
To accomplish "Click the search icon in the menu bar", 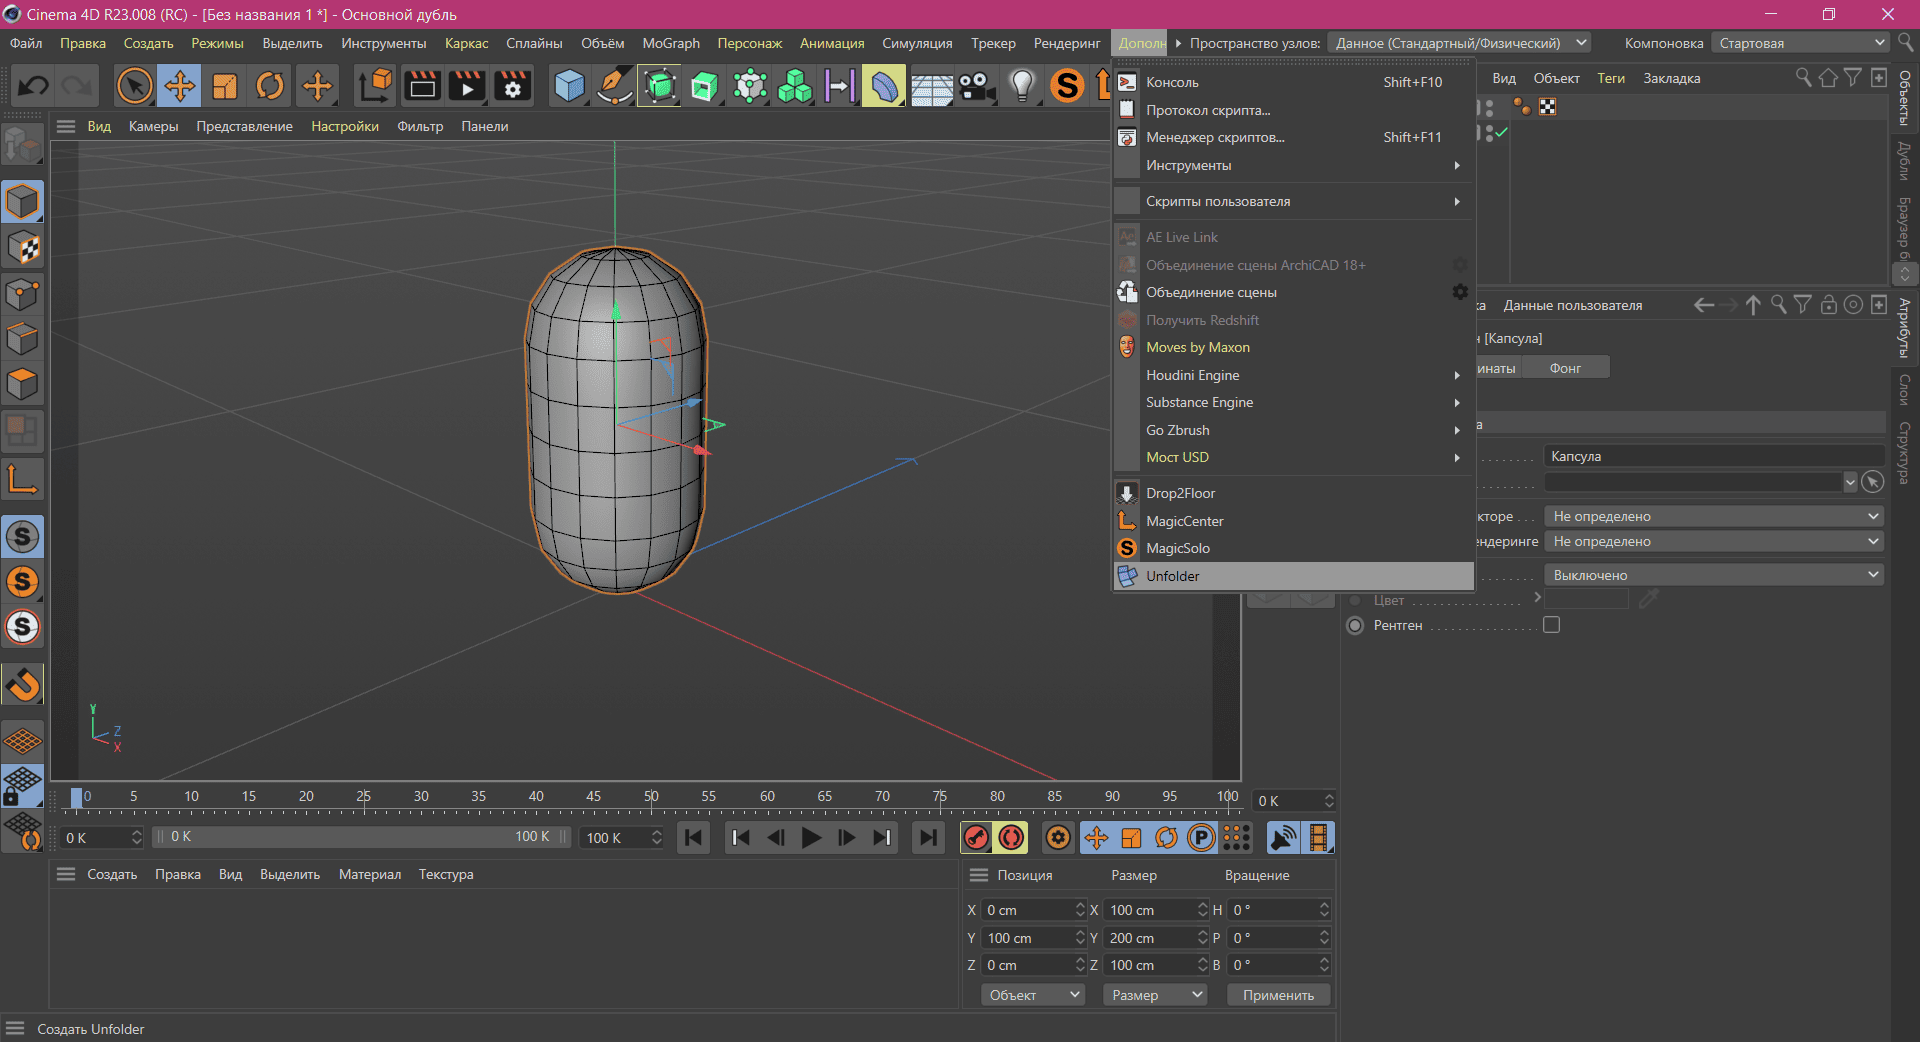I will point(1906,43).
